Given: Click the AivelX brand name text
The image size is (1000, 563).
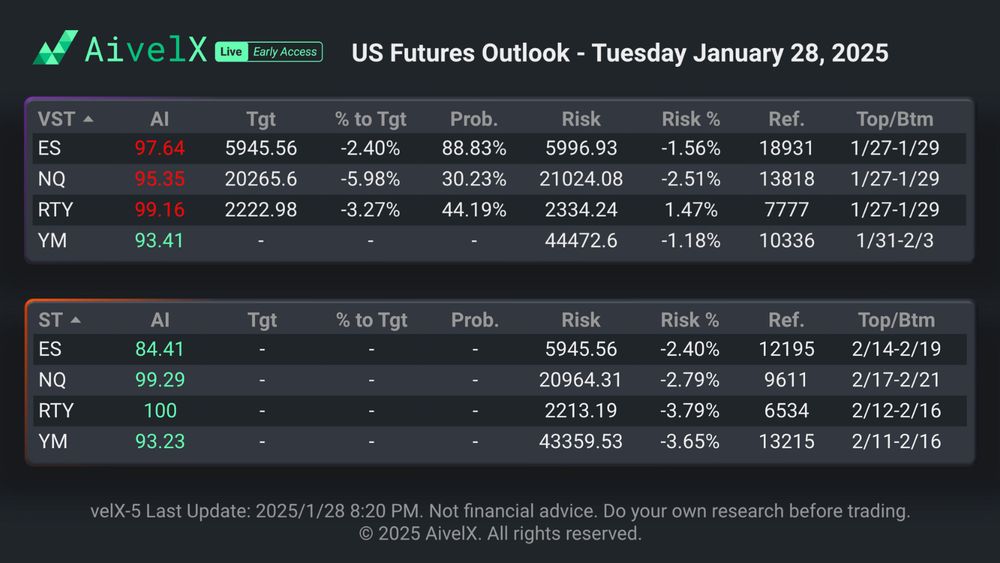Looking at the screenshot, I should click(x=145, y=49).
